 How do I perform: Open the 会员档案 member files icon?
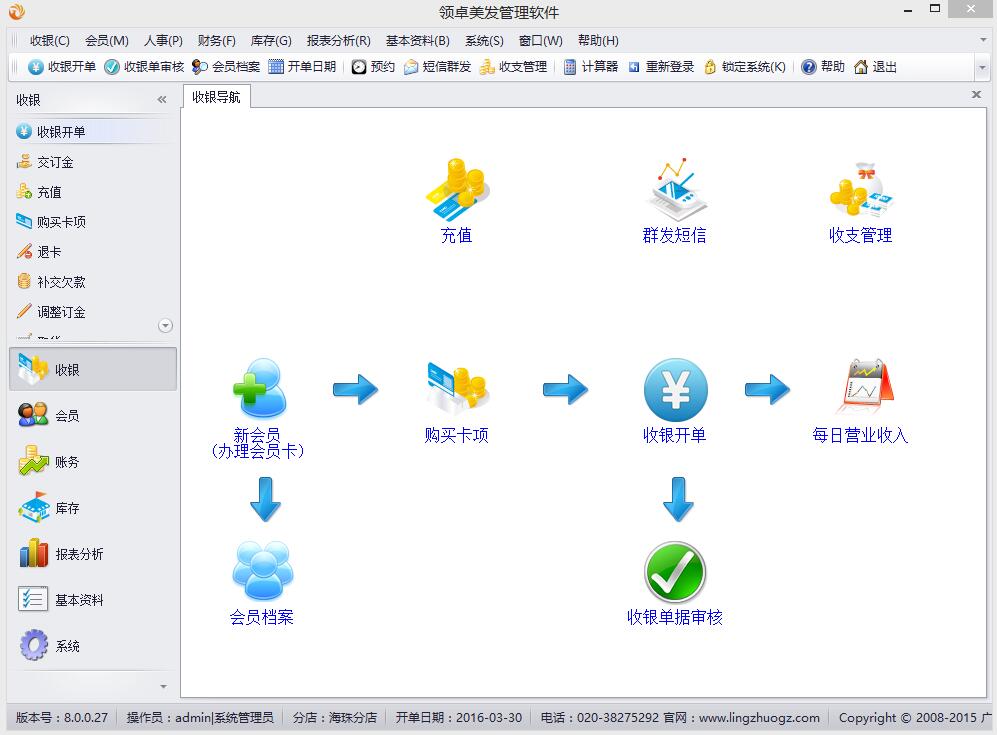[x=262, y=573]
